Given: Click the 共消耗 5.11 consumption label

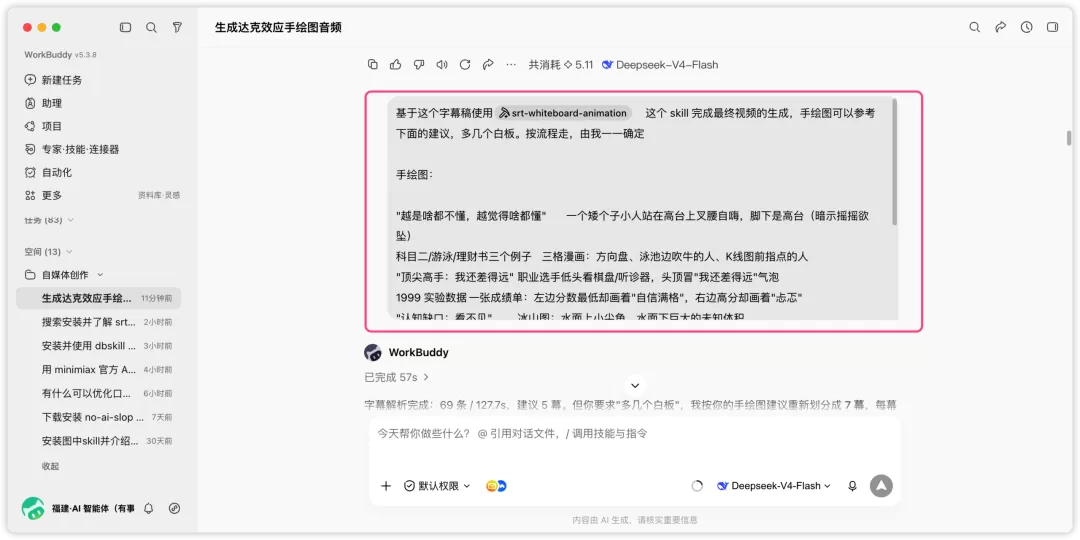Looking at the screenshot, I should [561, 65].
